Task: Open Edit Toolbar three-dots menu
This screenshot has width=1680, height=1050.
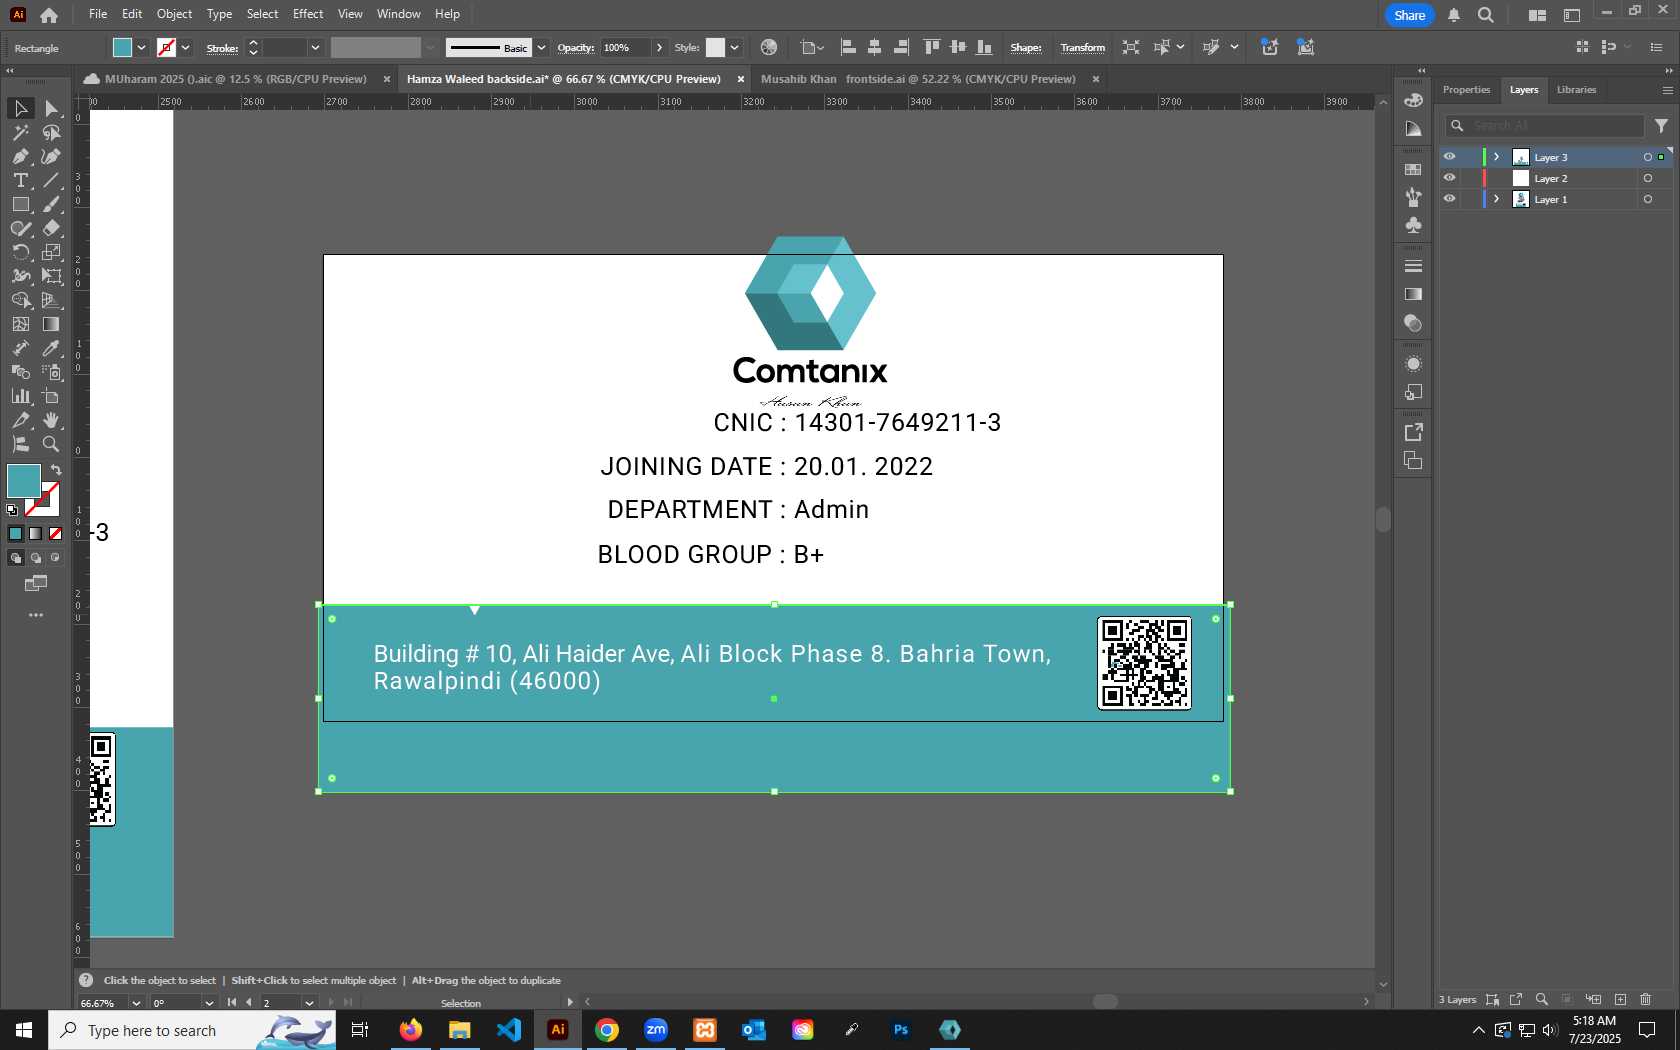Action: [x=36, y=615]
